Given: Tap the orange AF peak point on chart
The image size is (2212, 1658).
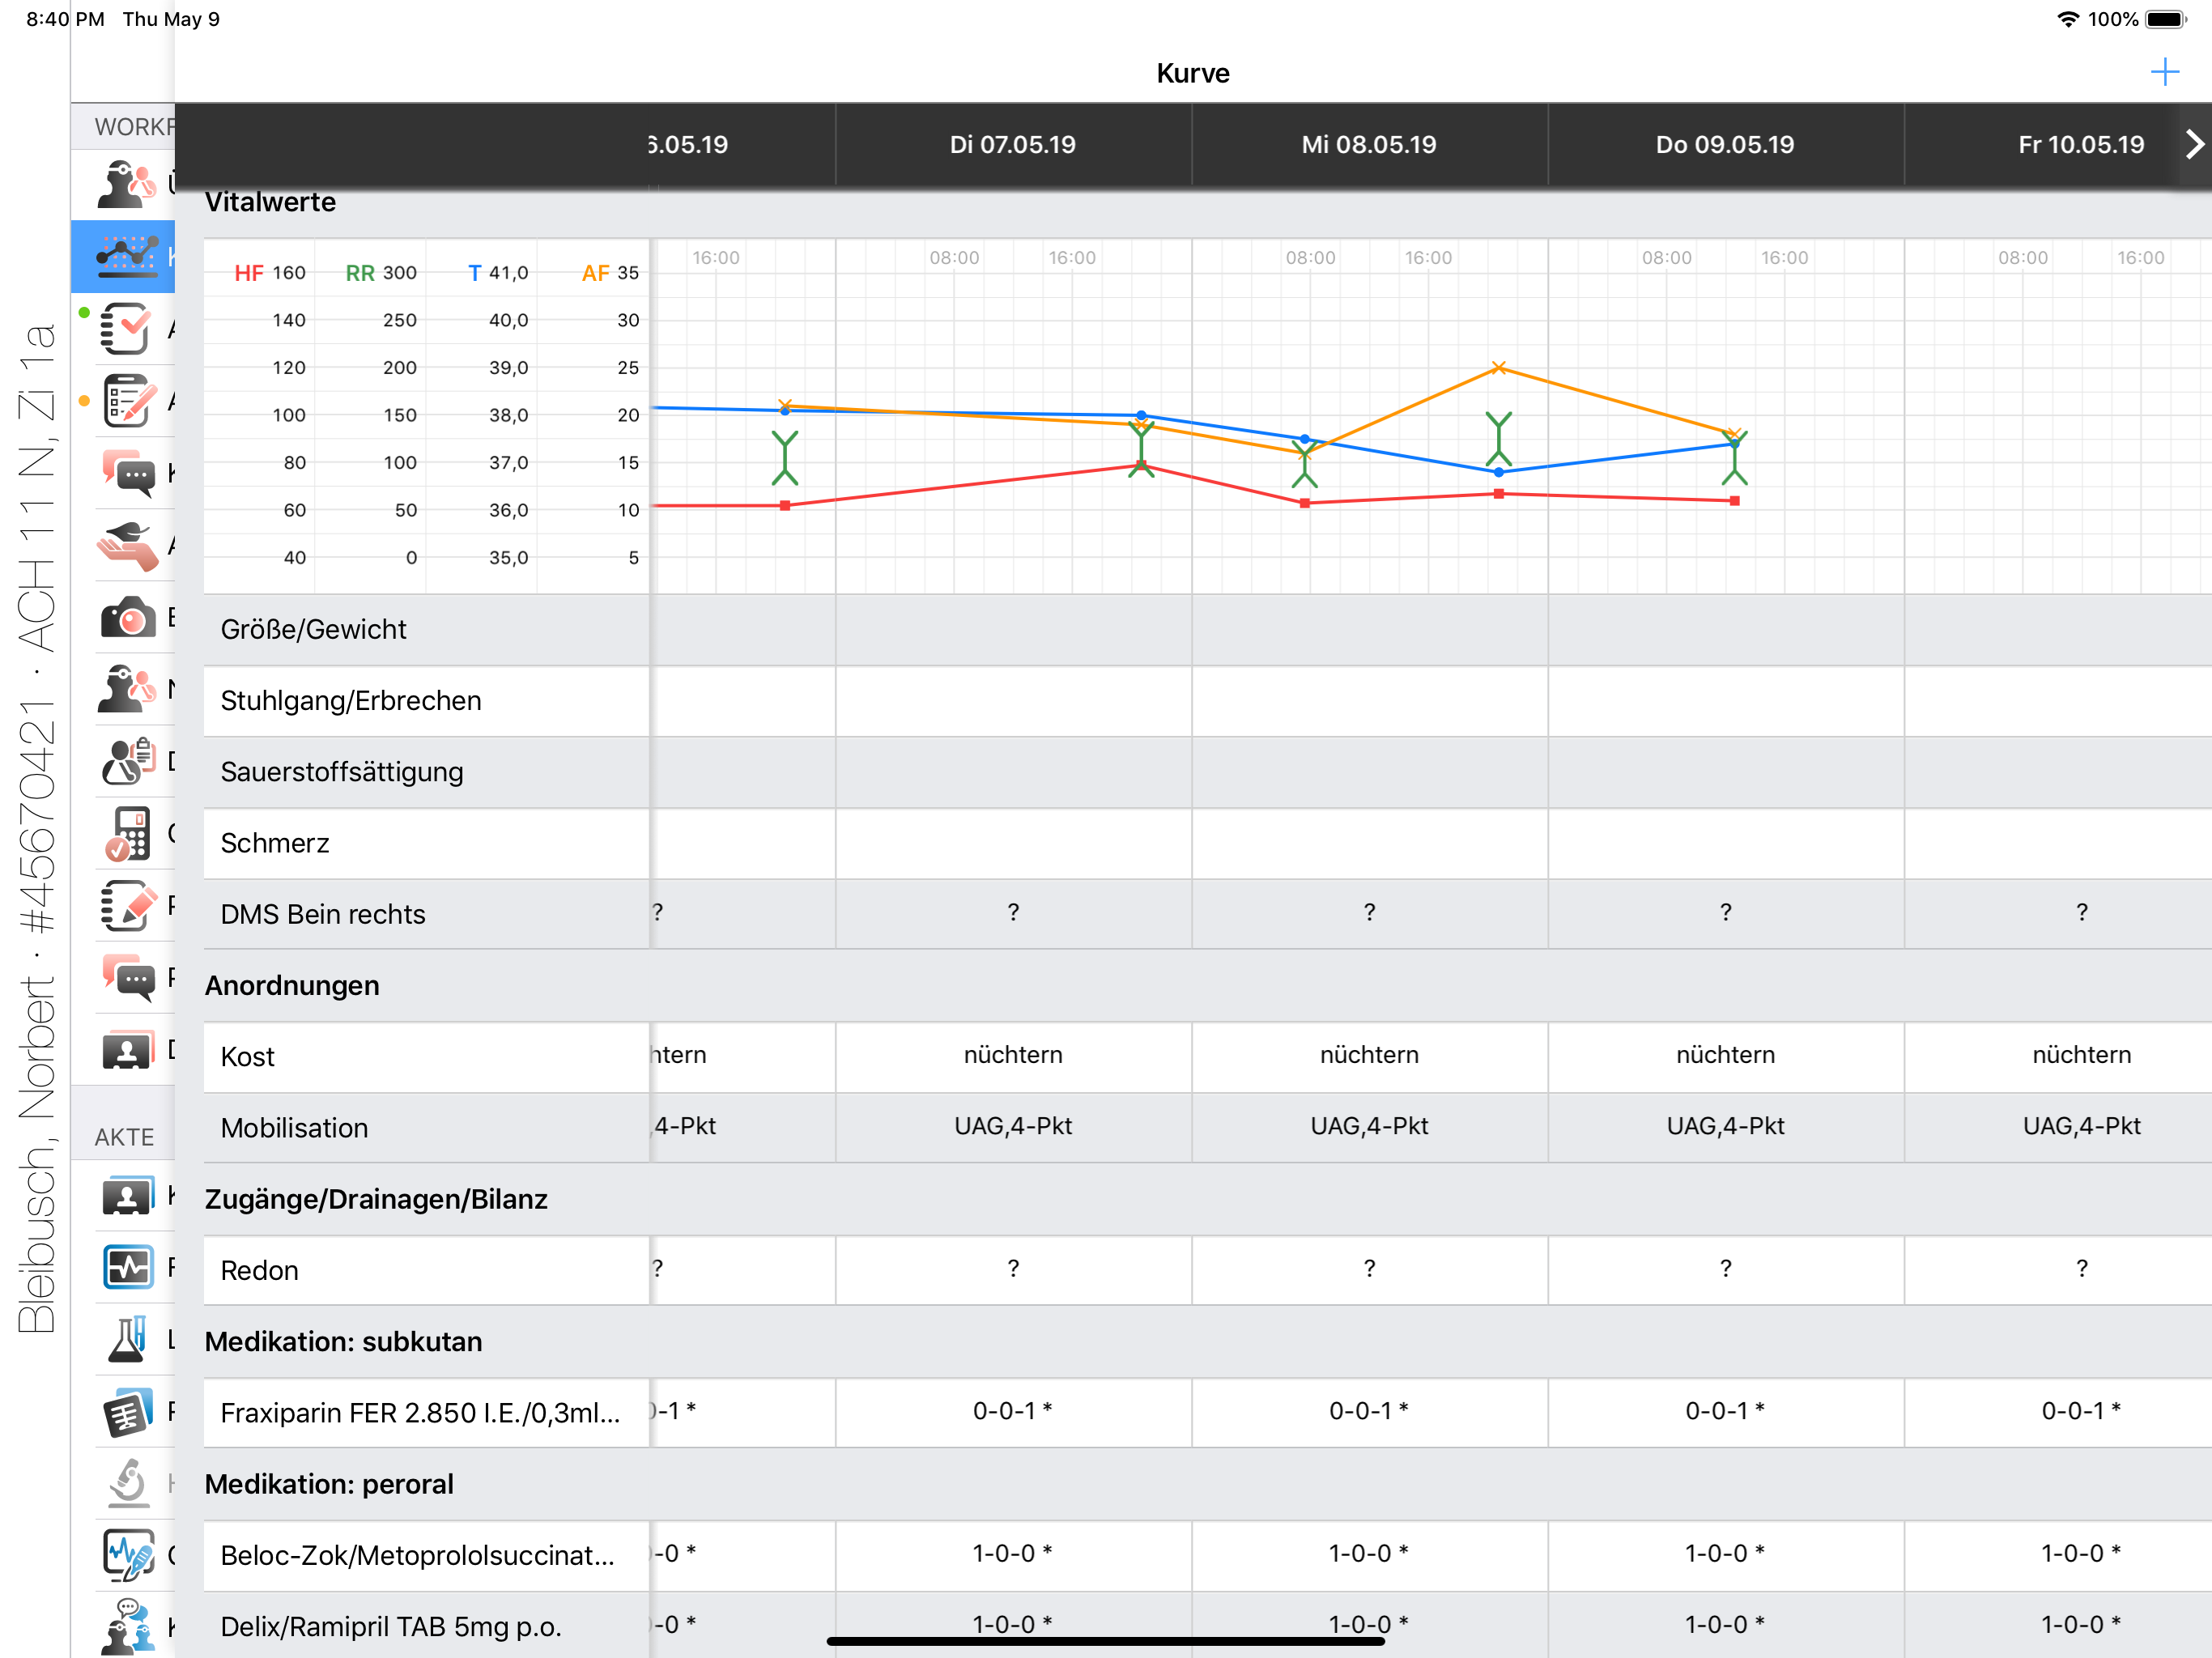Looking at the screenshot, I should pyautogui.click(x=1497, y=368).
